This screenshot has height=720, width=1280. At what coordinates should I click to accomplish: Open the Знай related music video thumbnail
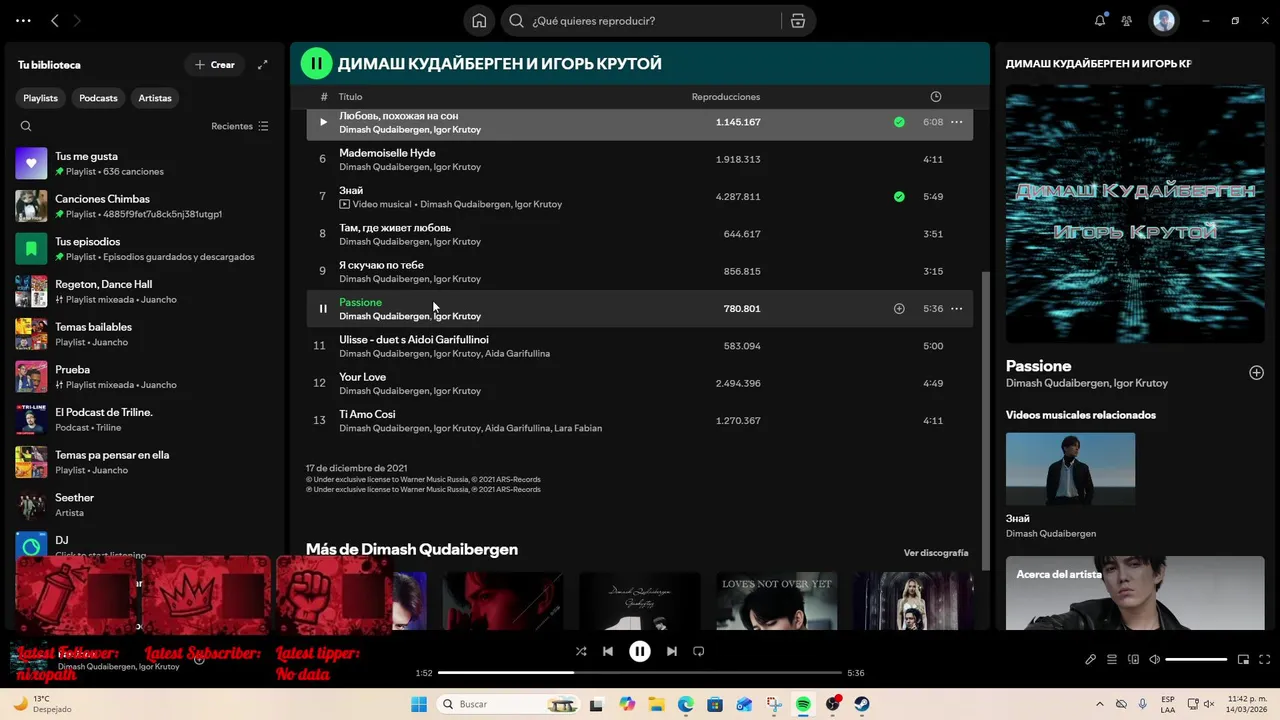click(1070, 469)
